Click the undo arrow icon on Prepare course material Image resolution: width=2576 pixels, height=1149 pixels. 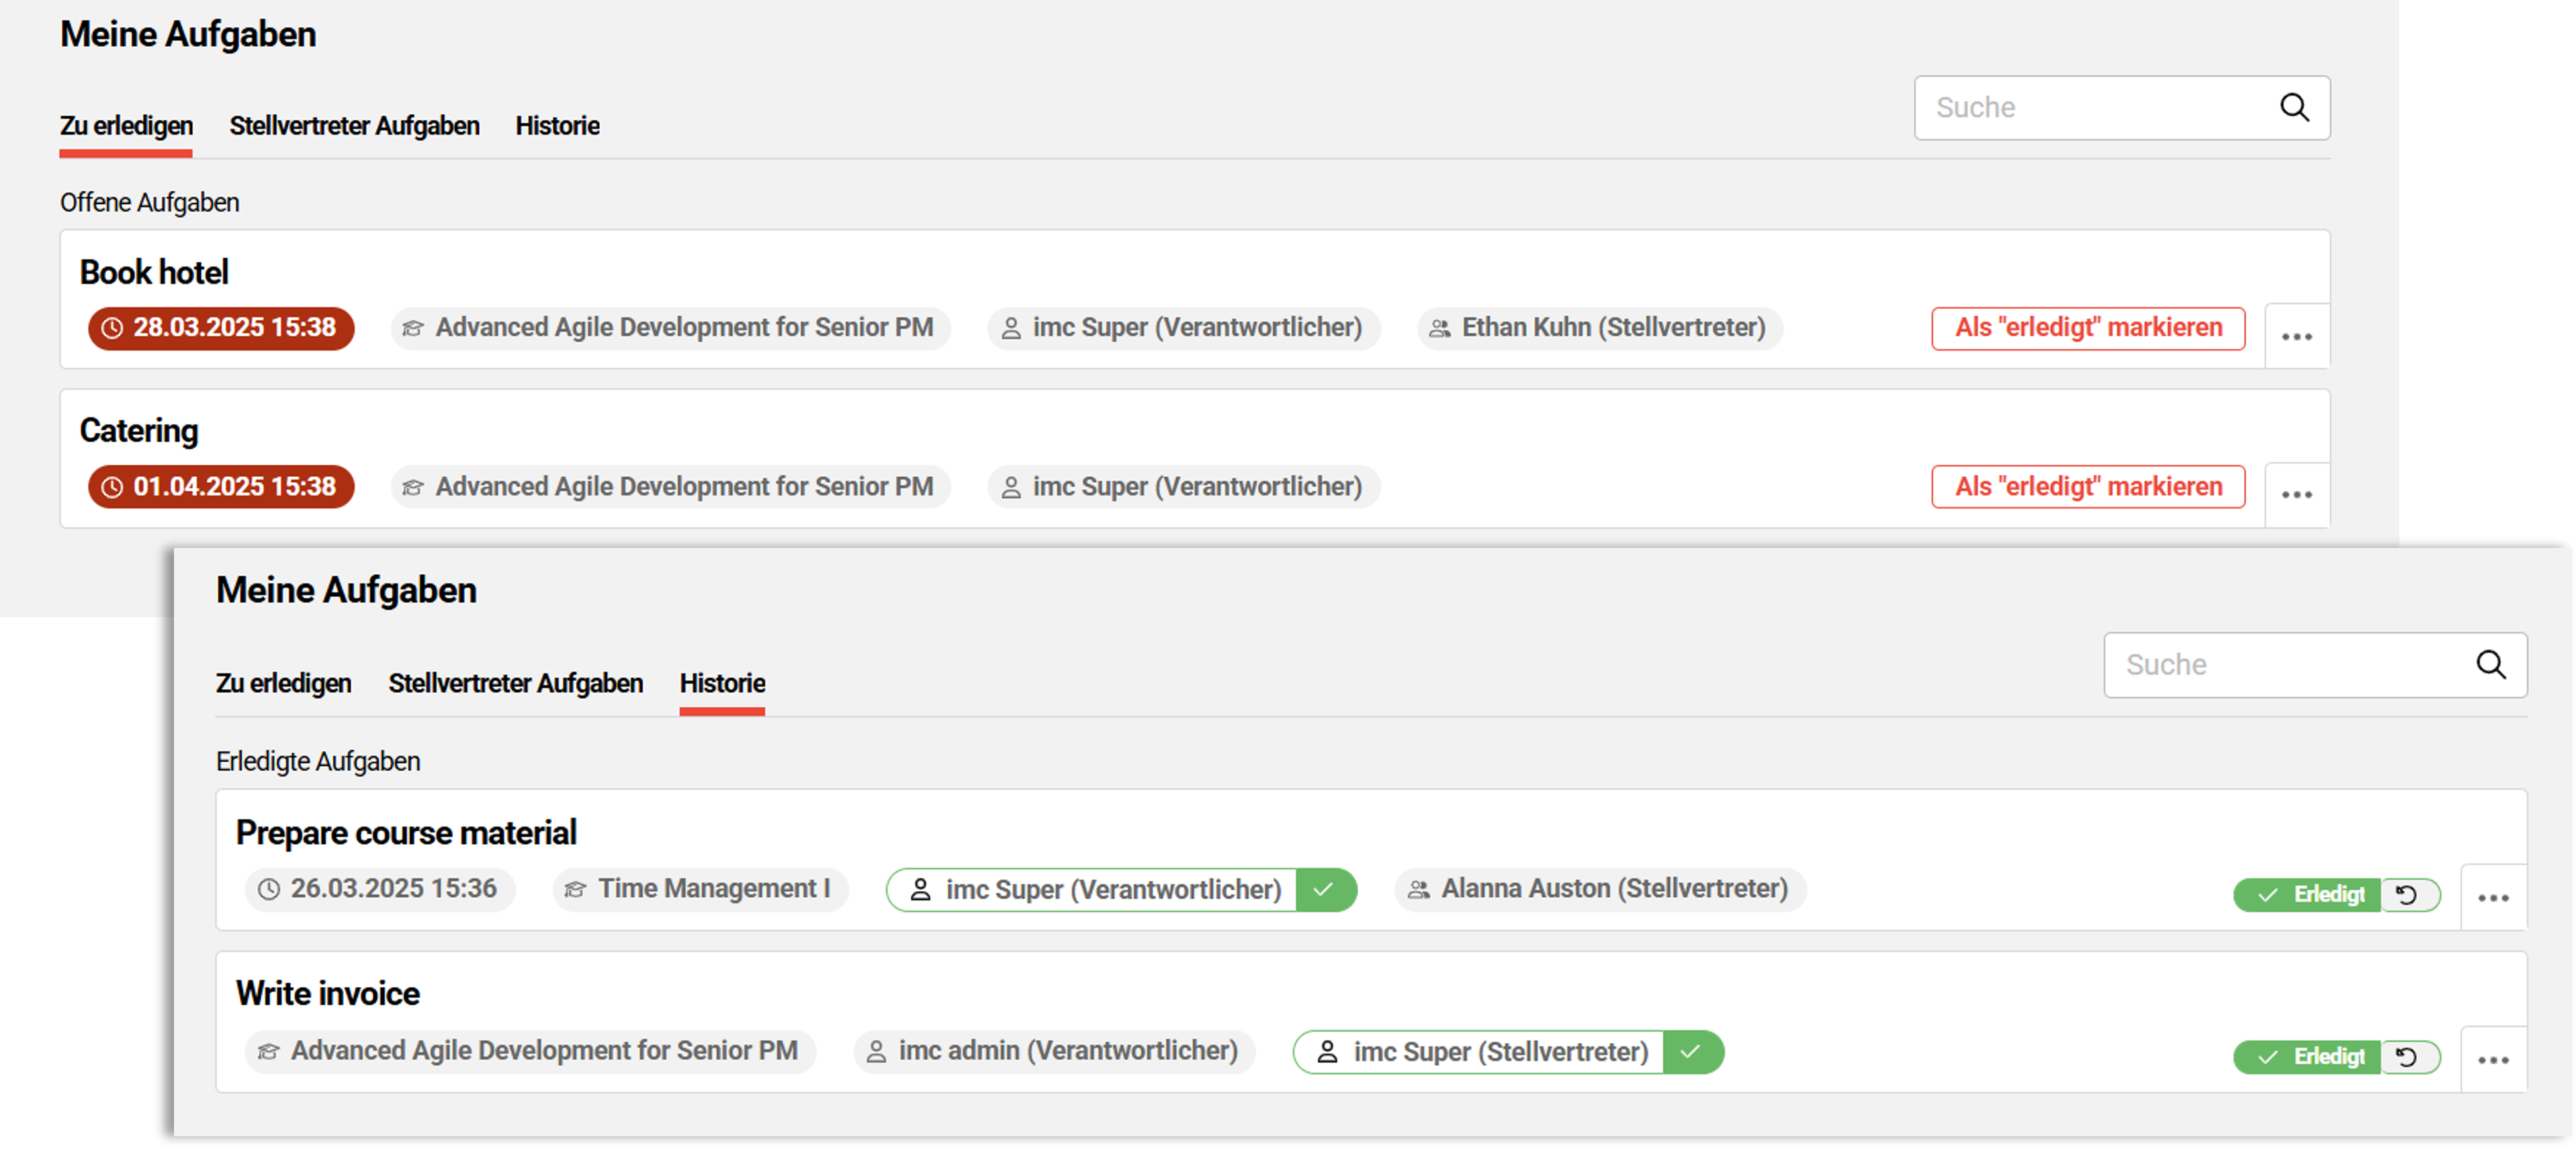pos(2408,896)
